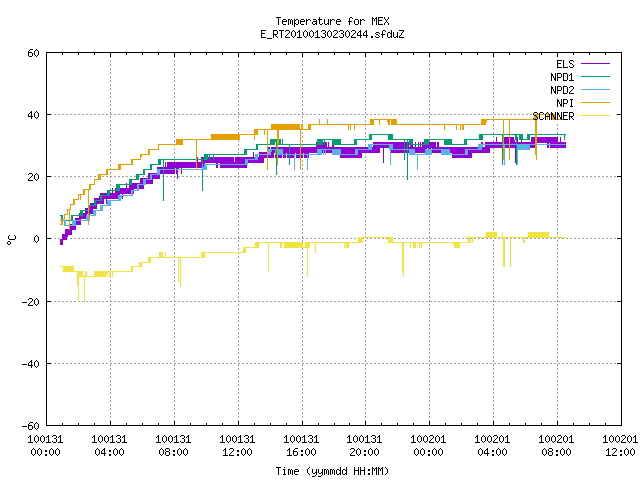This screenshot has height=480, width=640.
Task: Click the blue NPD2 legend line sample
Action: (x=595, y=89)
